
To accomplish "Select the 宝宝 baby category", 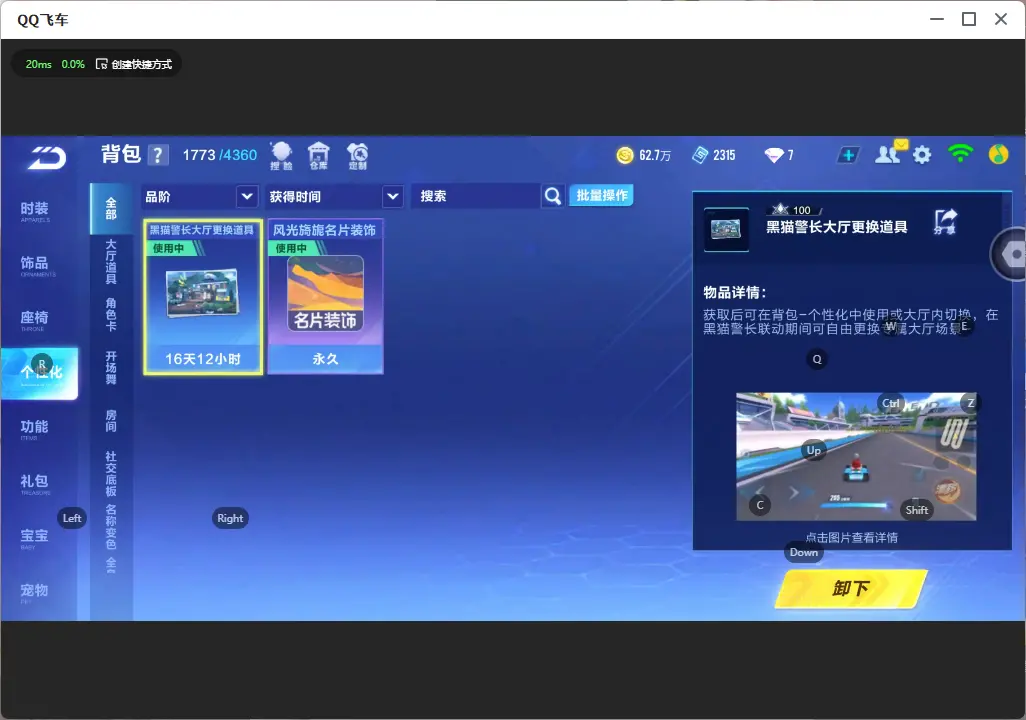I will 35,538.
